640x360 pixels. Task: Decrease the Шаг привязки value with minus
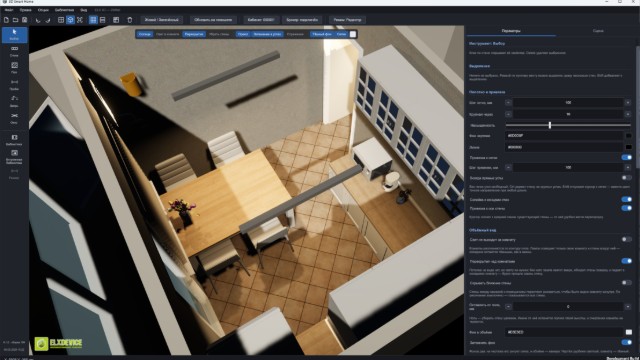508,167
